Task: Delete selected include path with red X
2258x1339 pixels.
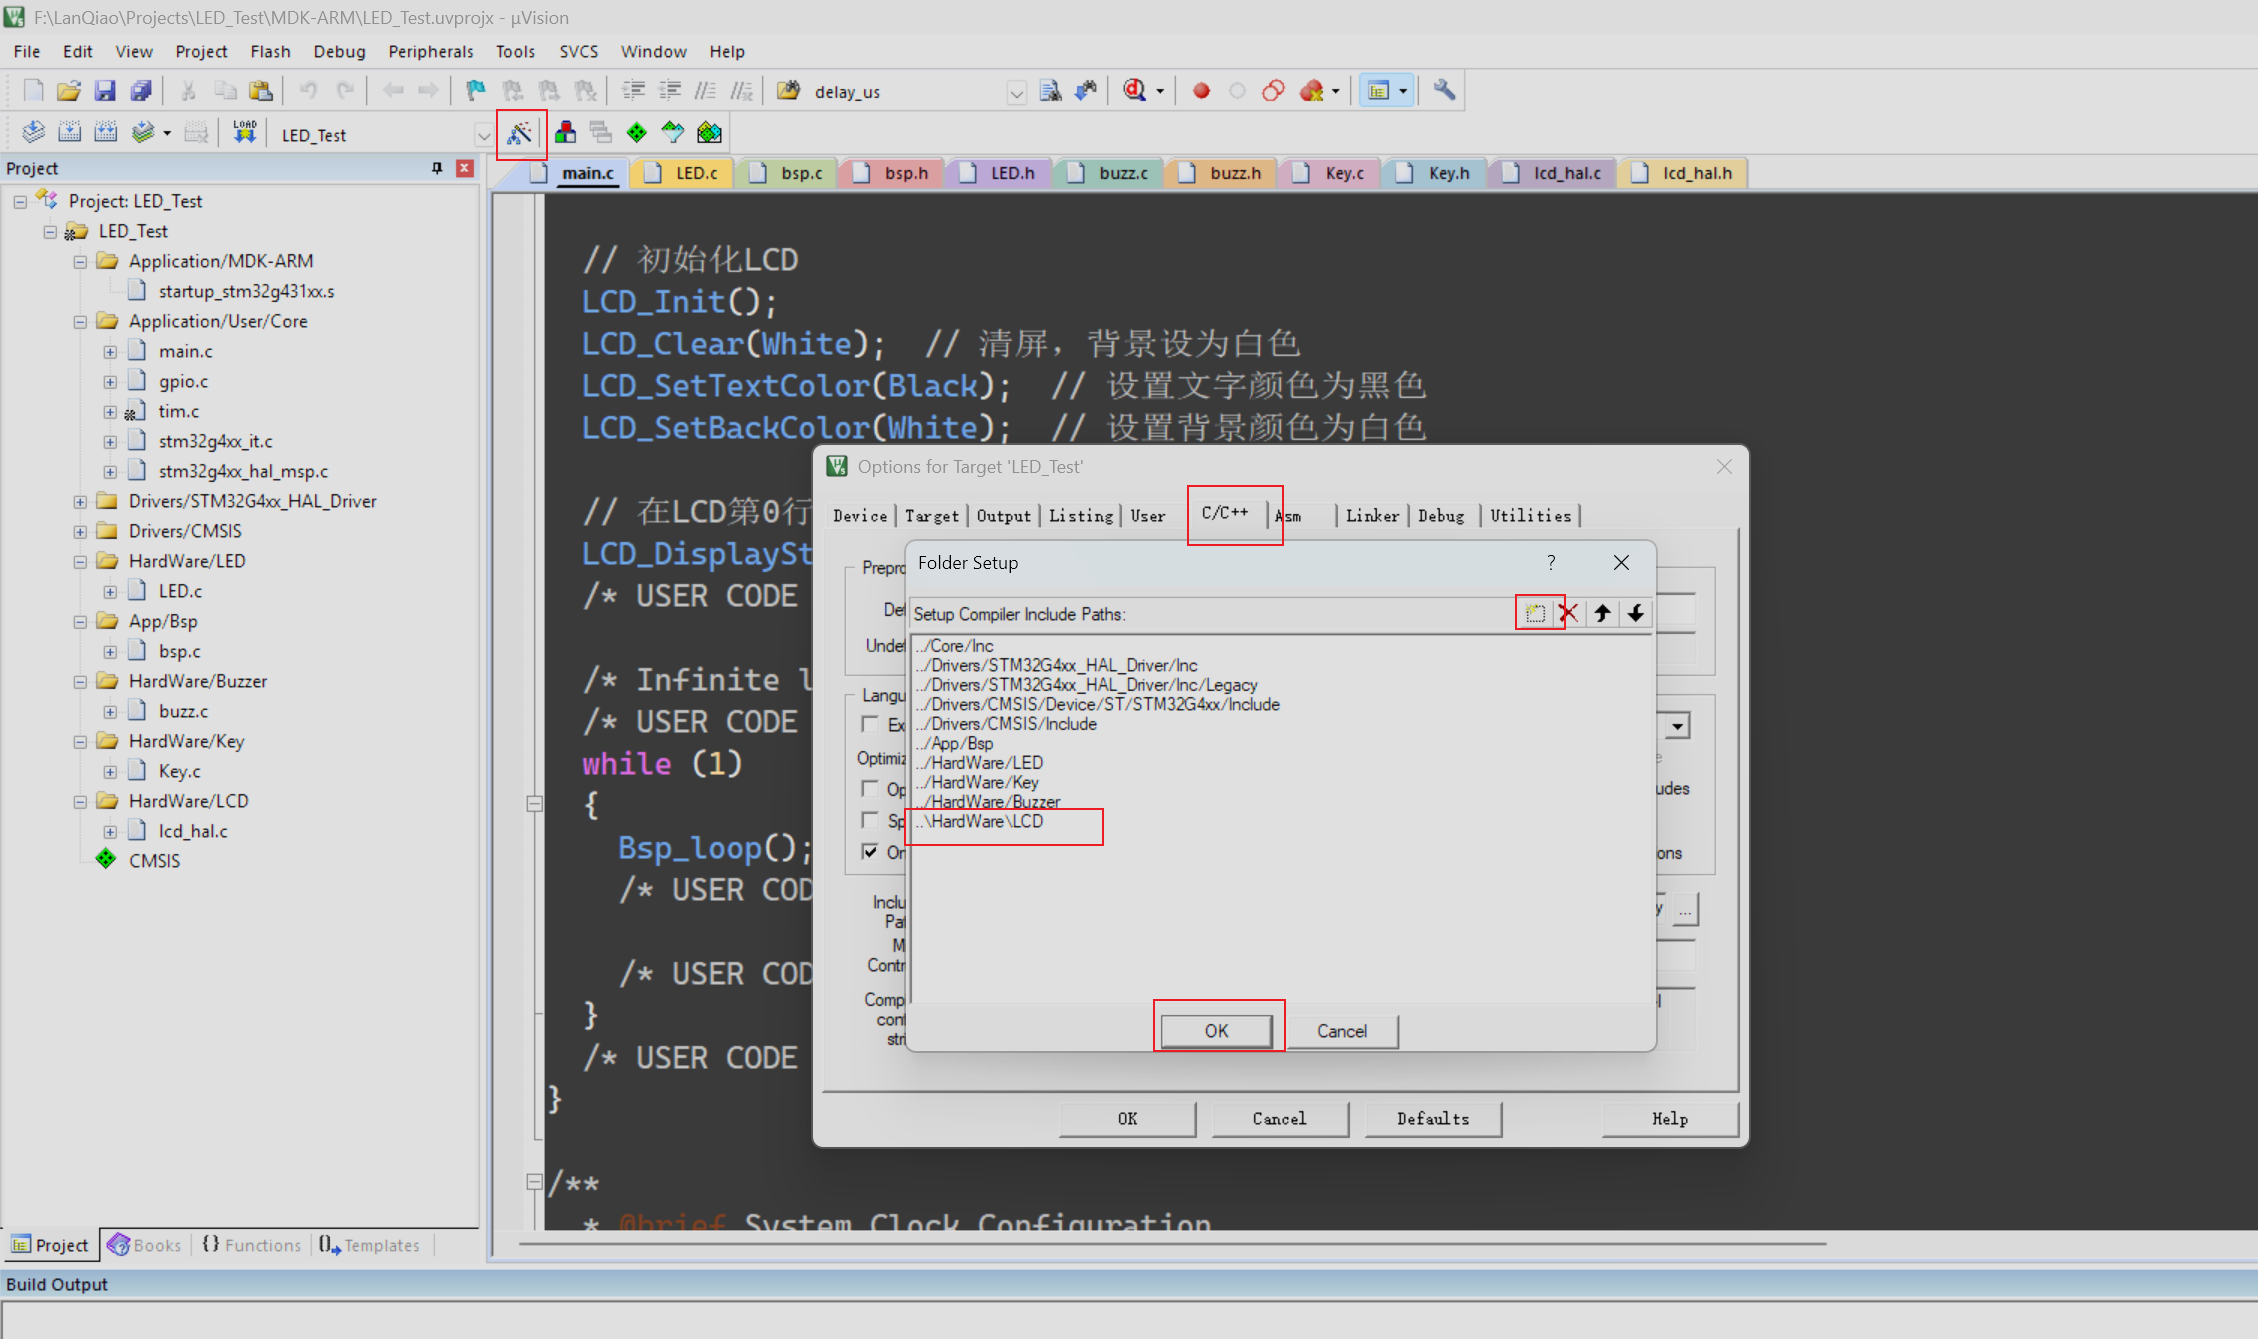Action: (1569, 613)
